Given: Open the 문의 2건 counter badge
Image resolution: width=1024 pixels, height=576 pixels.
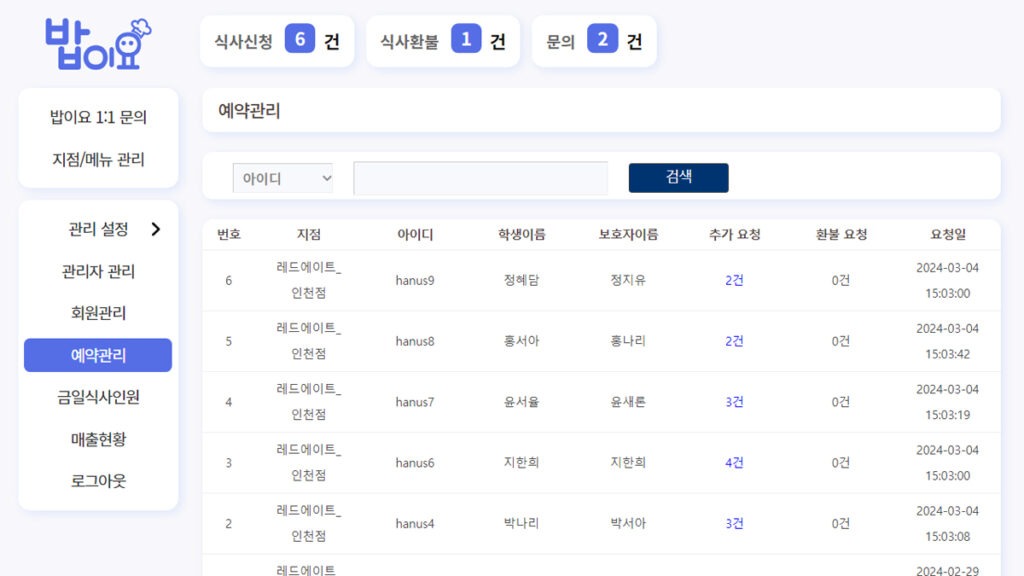Looking at the screenshot, I should click(594, 41).
